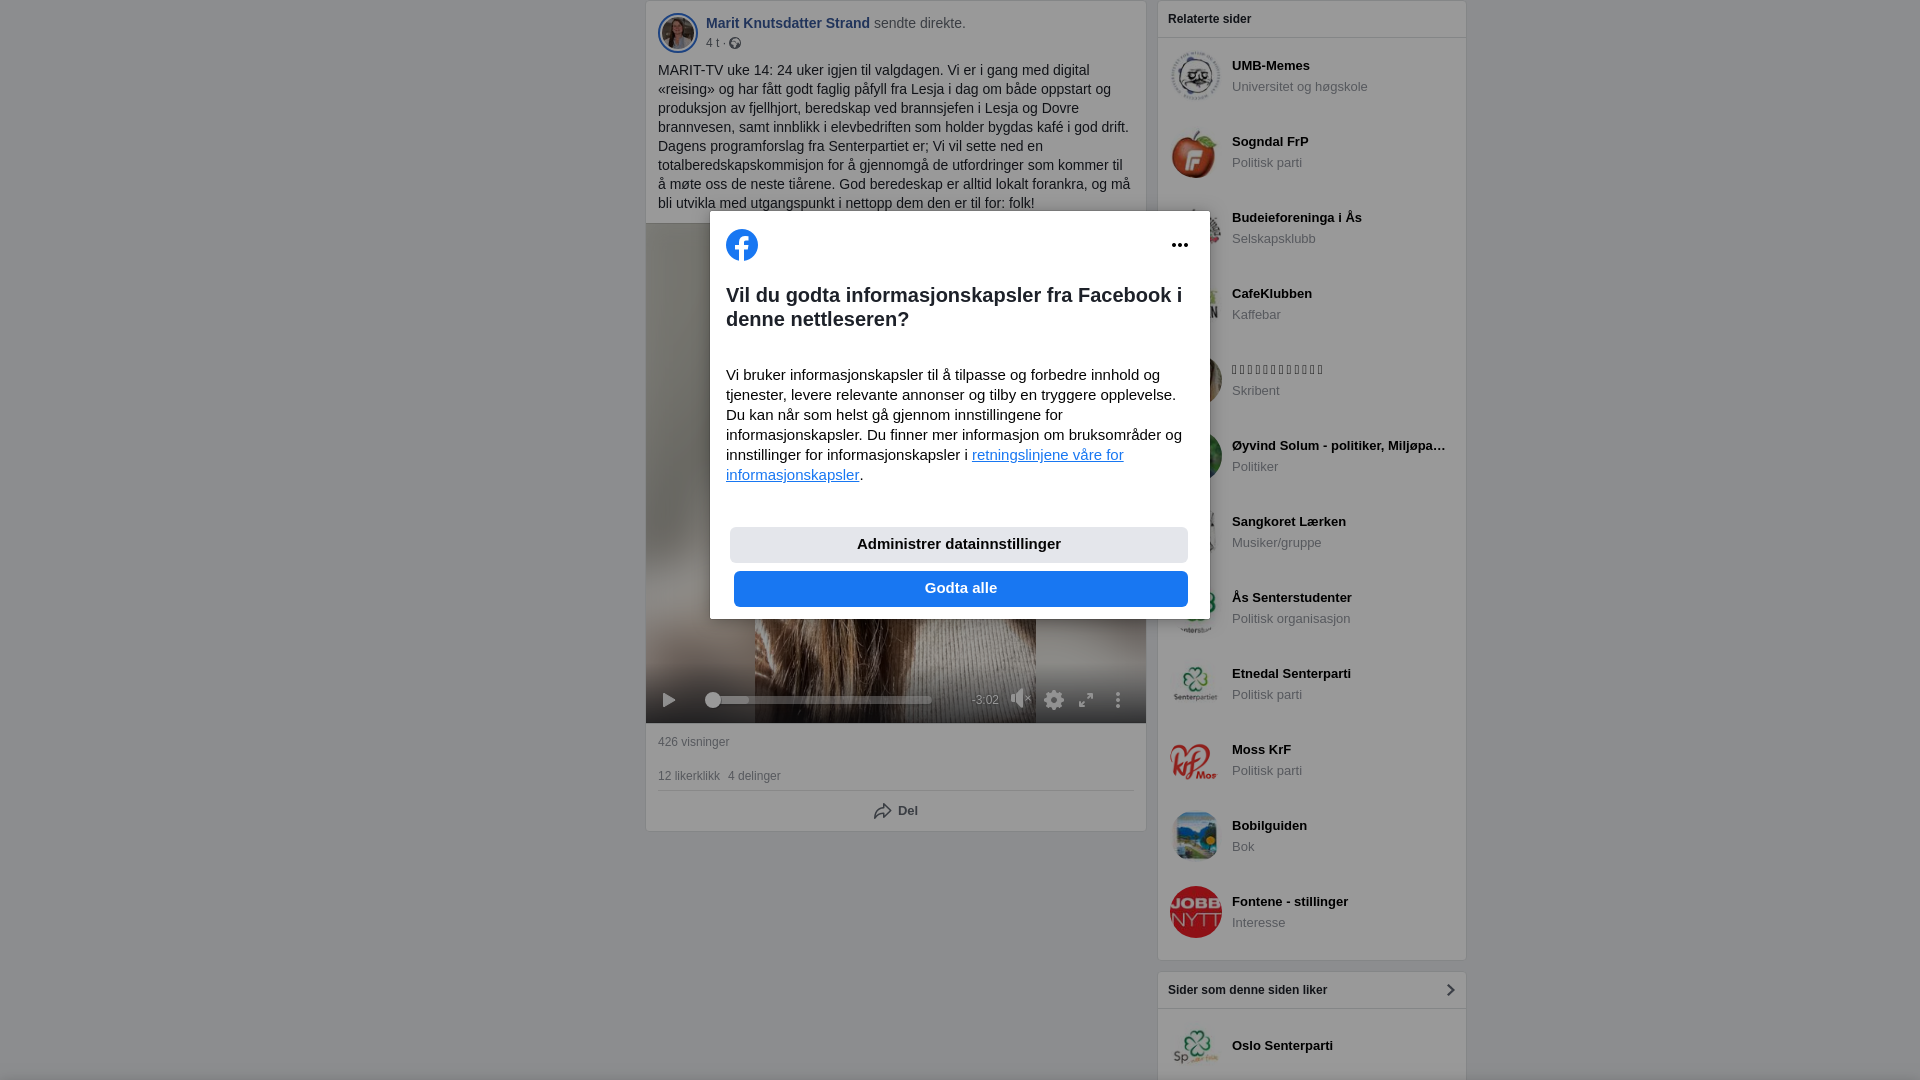The height and width of the screenshot is (1080, 1920).
Task: Click the Facebook logo in dialog
Action: 742,245
